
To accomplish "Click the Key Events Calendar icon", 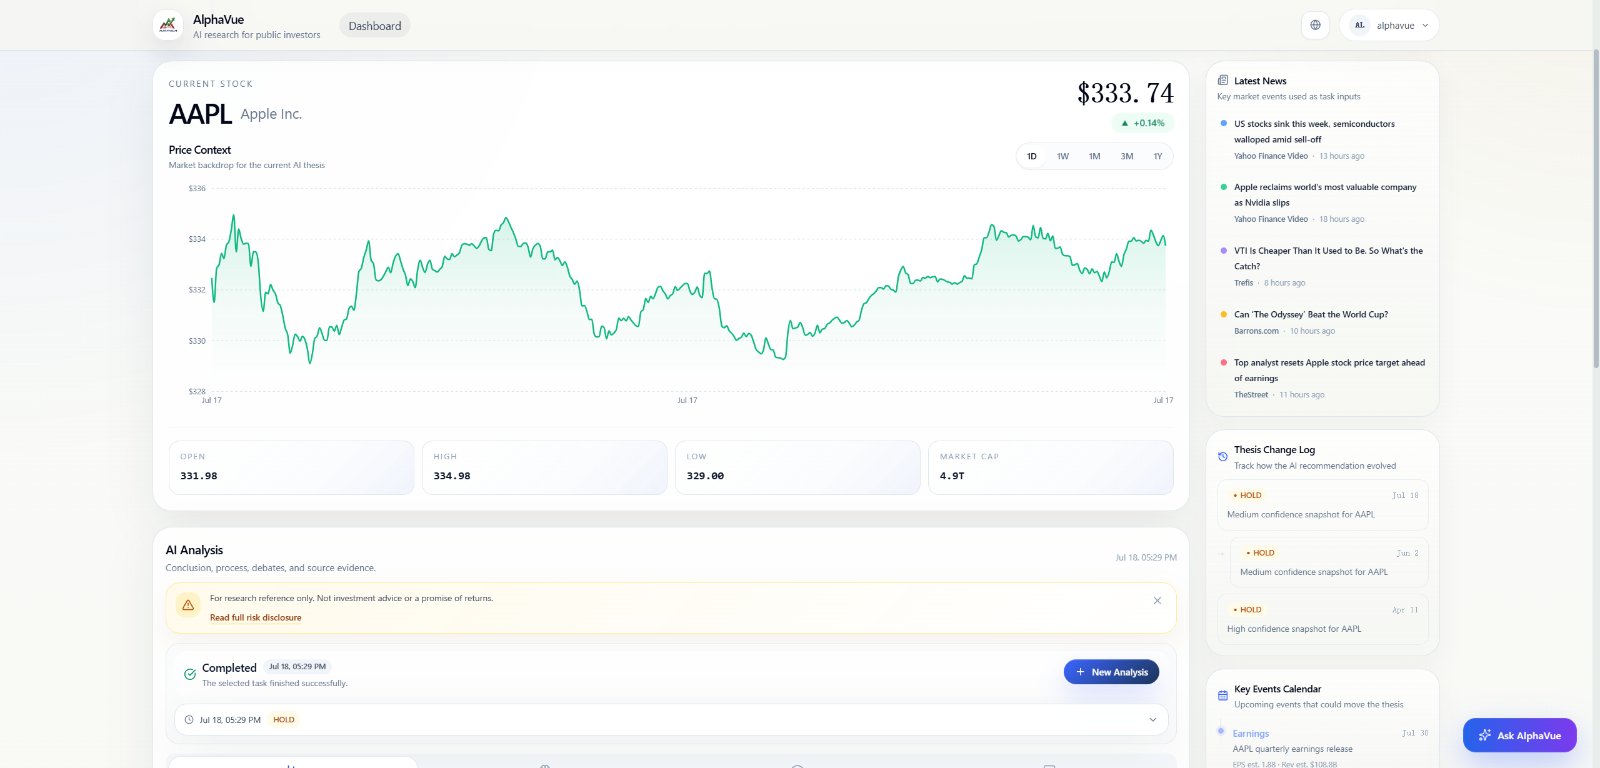I will (1222, 695).
